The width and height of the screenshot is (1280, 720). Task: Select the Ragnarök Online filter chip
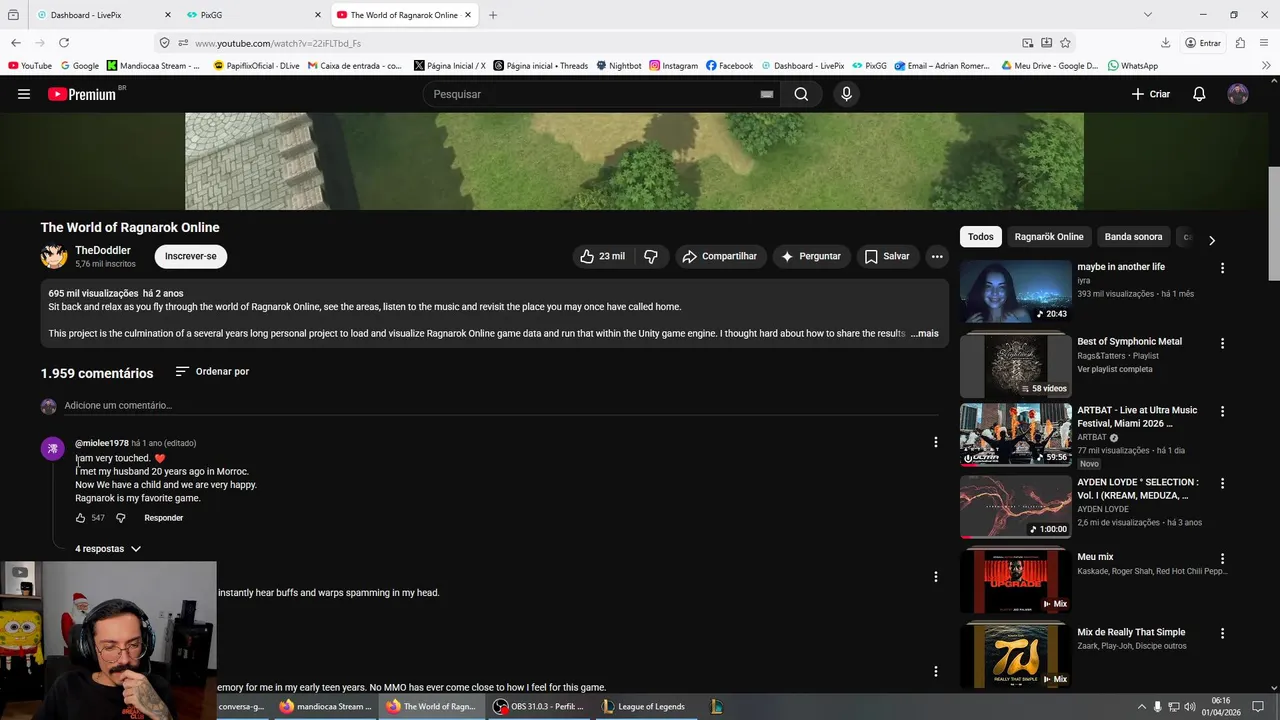point(1049,237)
